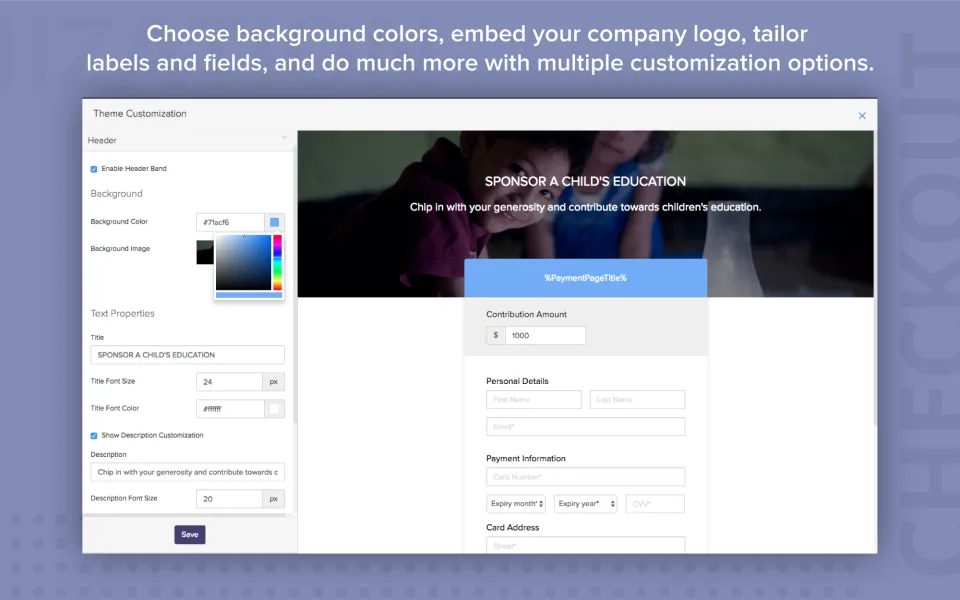
Task: Close the Theme Customization dialog
Action: click(862, 116)
